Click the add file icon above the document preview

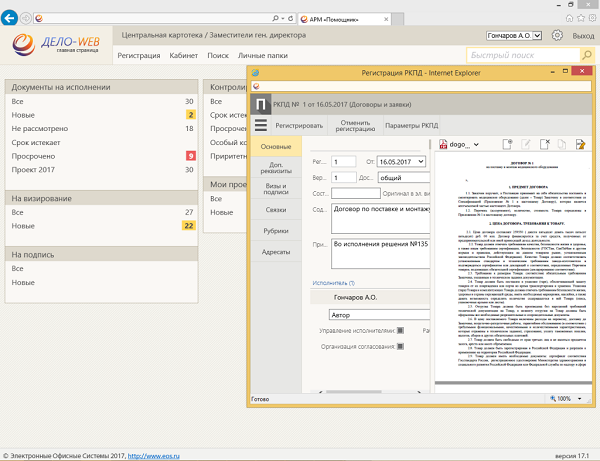click(507, 144)
